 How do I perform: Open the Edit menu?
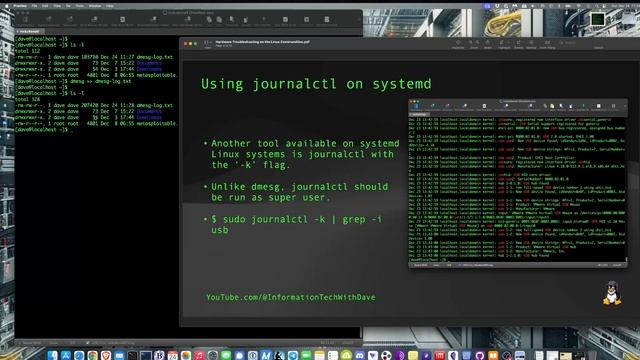click(x=45, y=6)
